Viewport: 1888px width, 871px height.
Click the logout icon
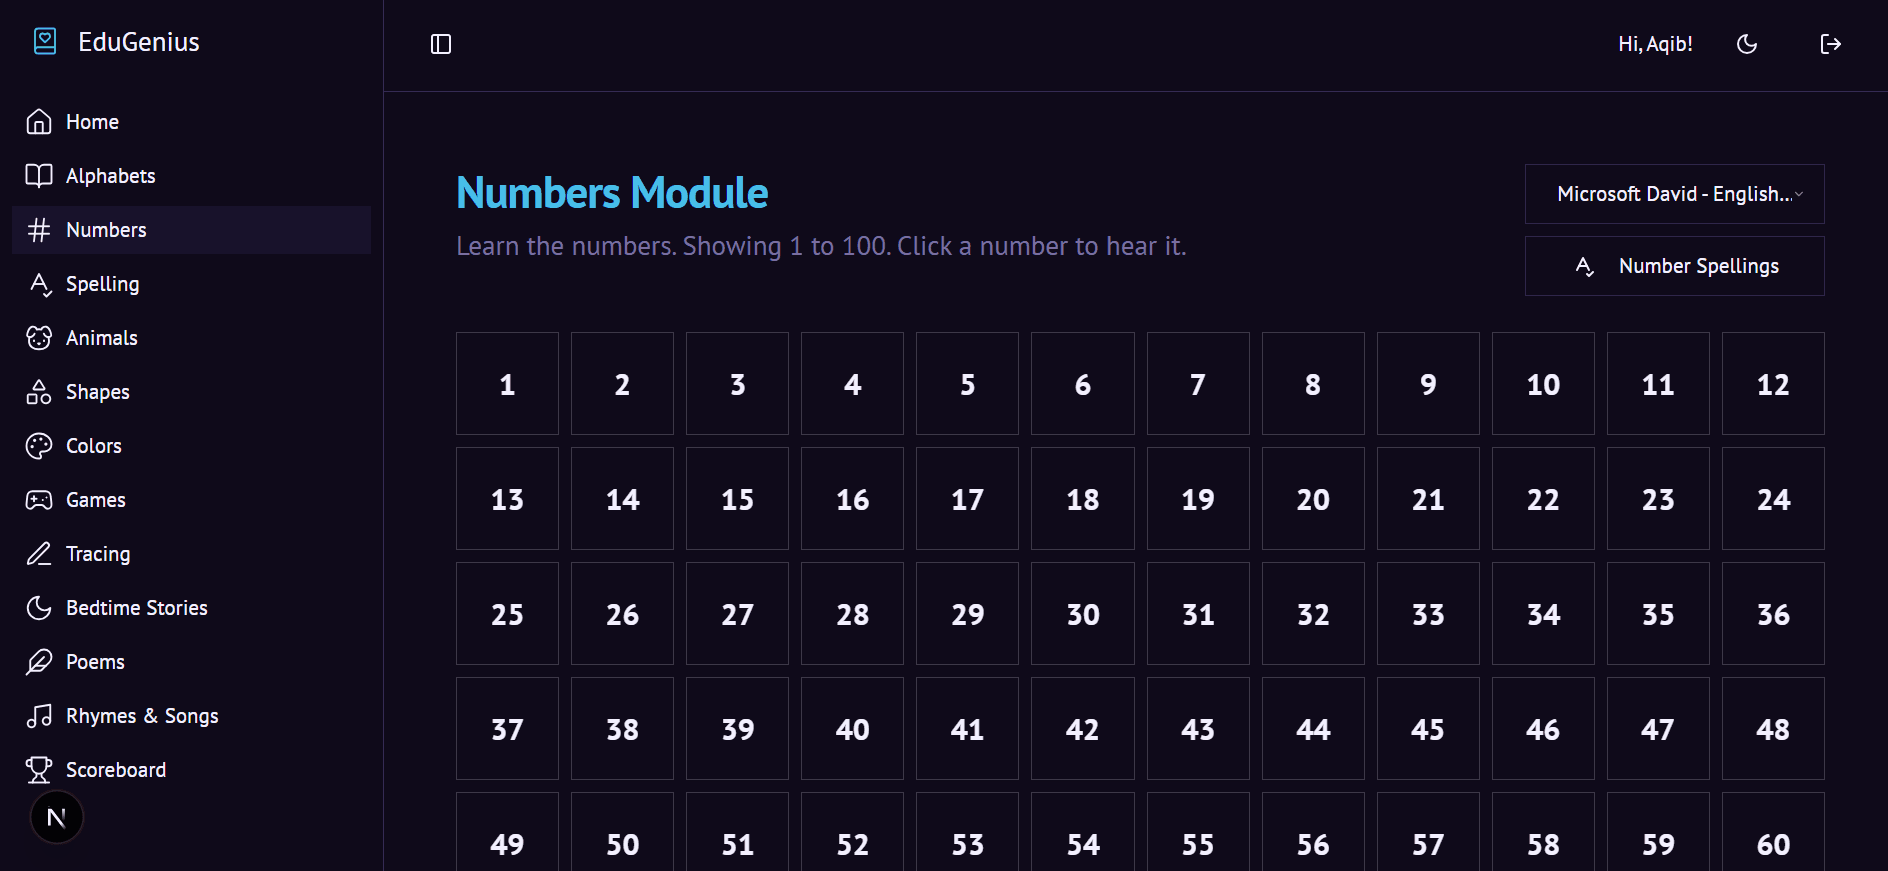(1830, 44)
